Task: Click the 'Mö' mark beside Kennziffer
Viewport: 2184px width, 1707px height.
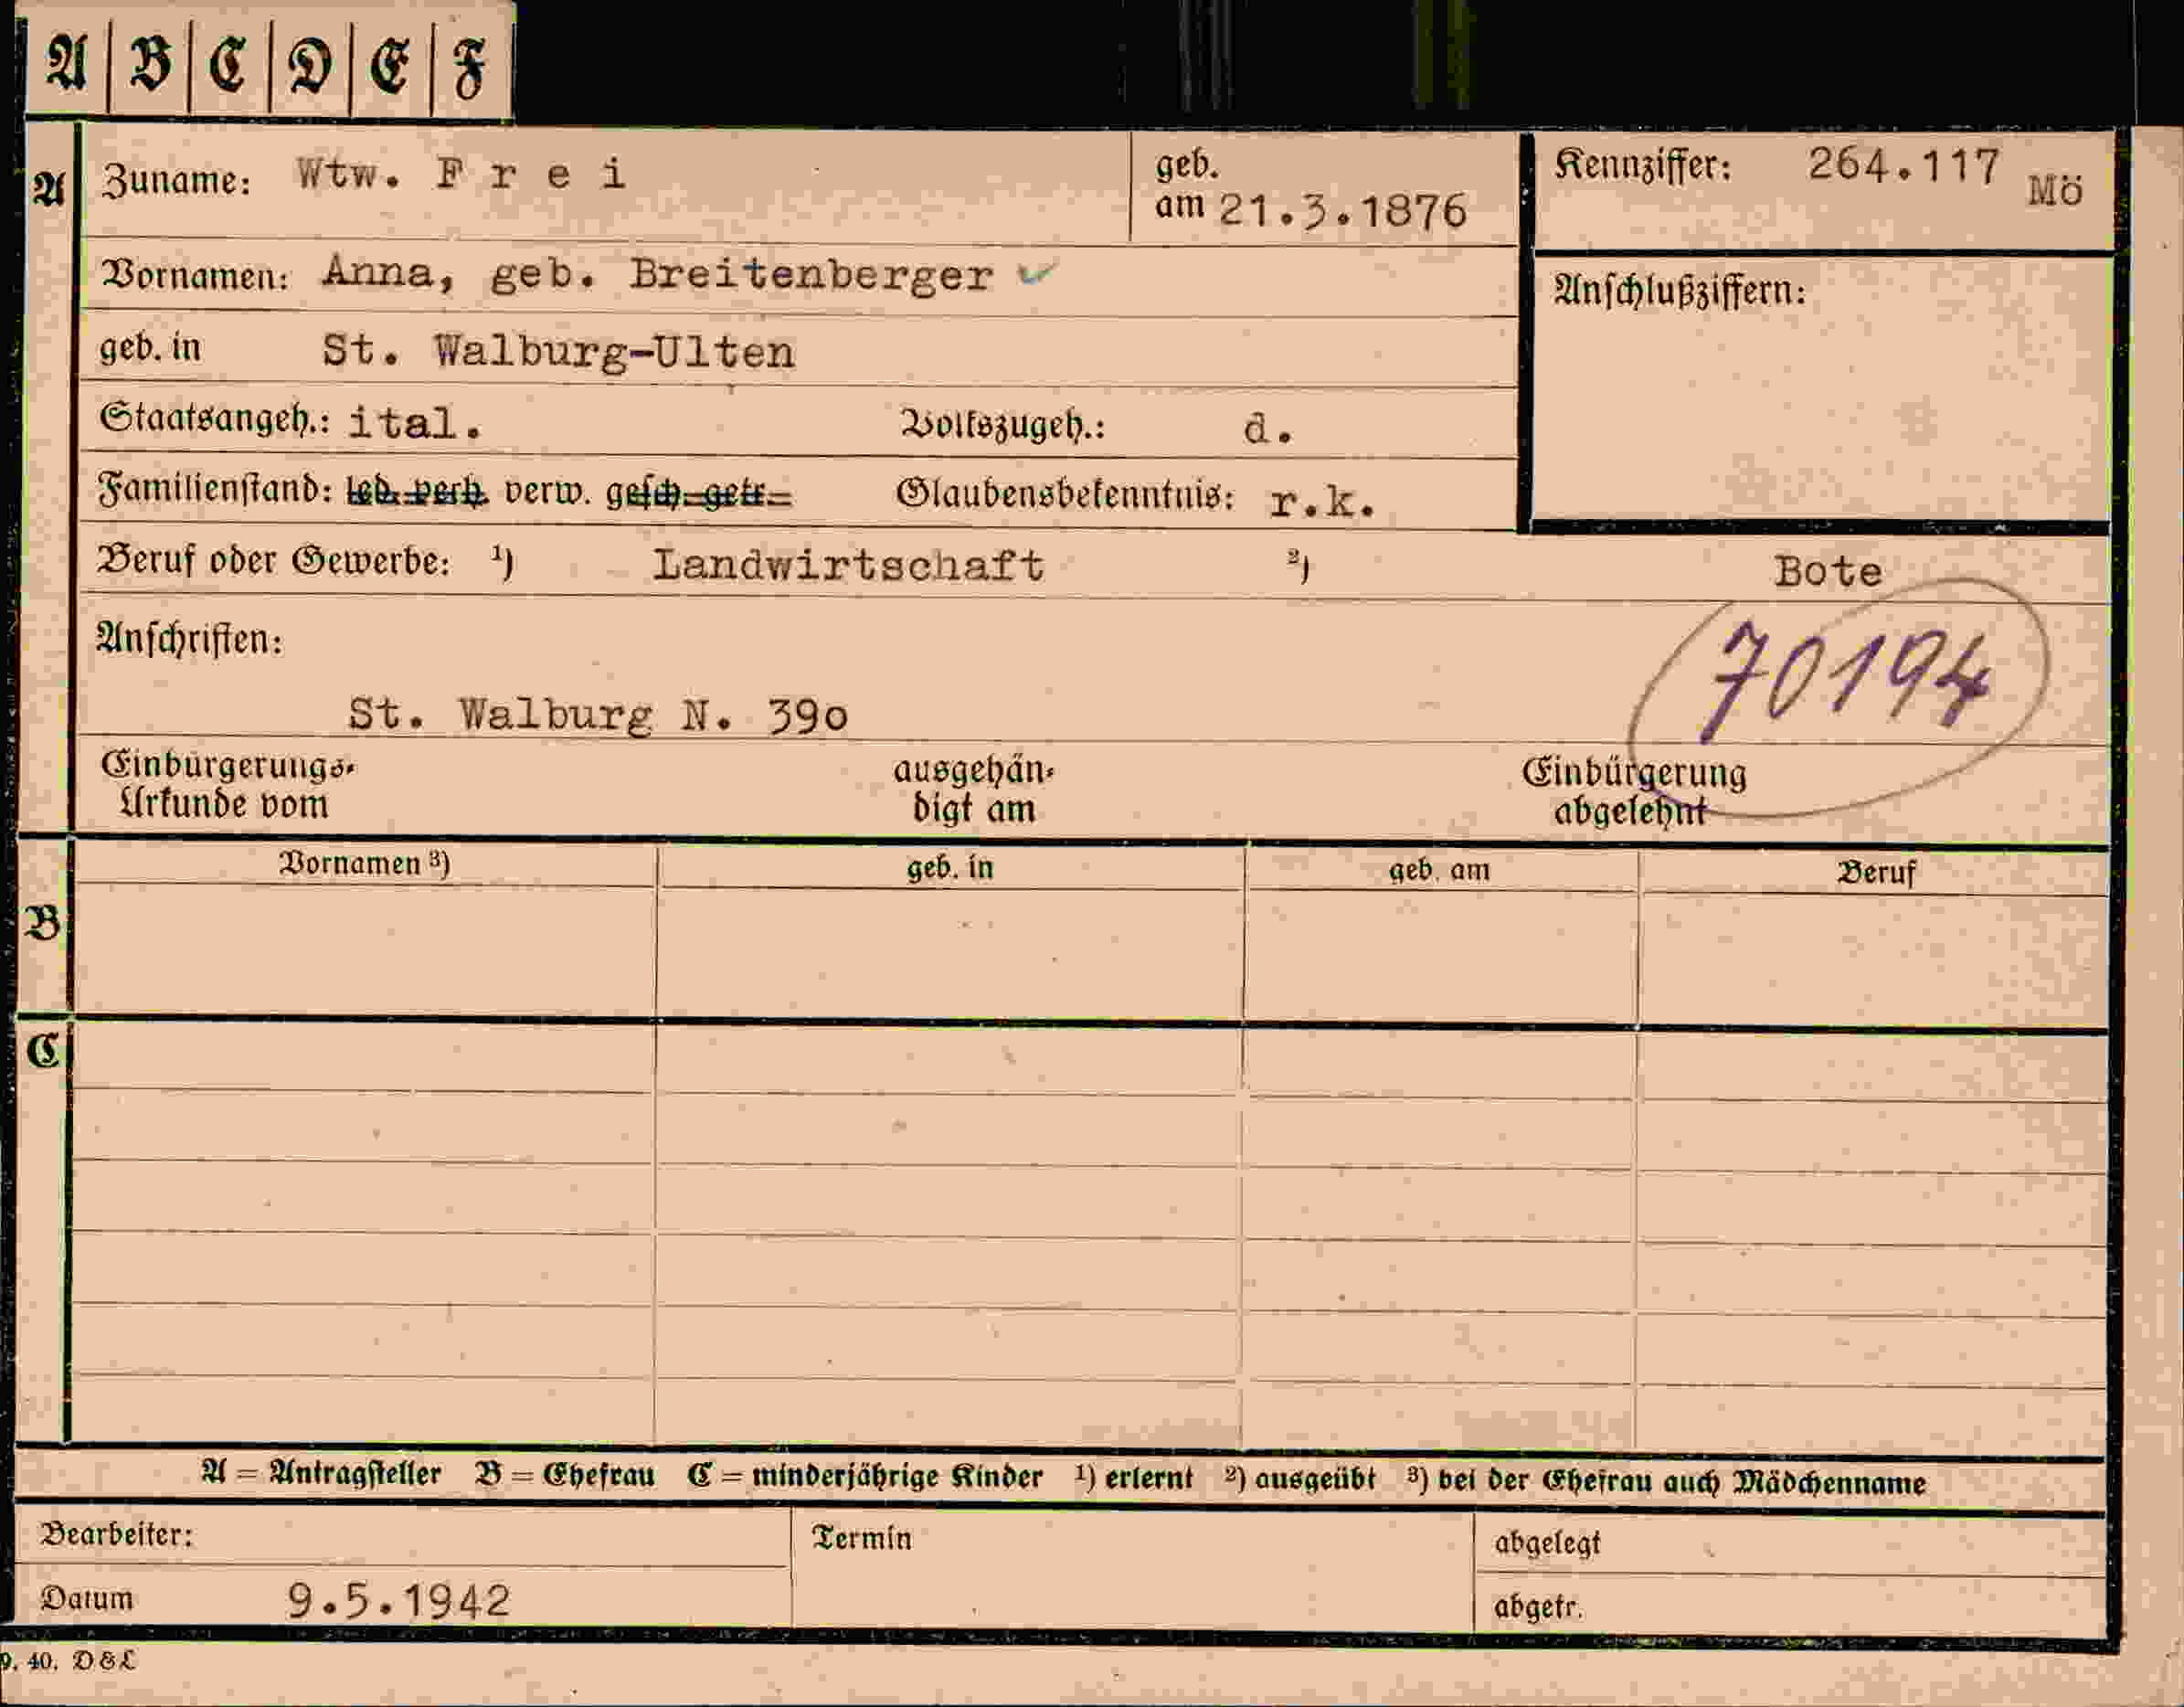Action: pos(2055,190)
